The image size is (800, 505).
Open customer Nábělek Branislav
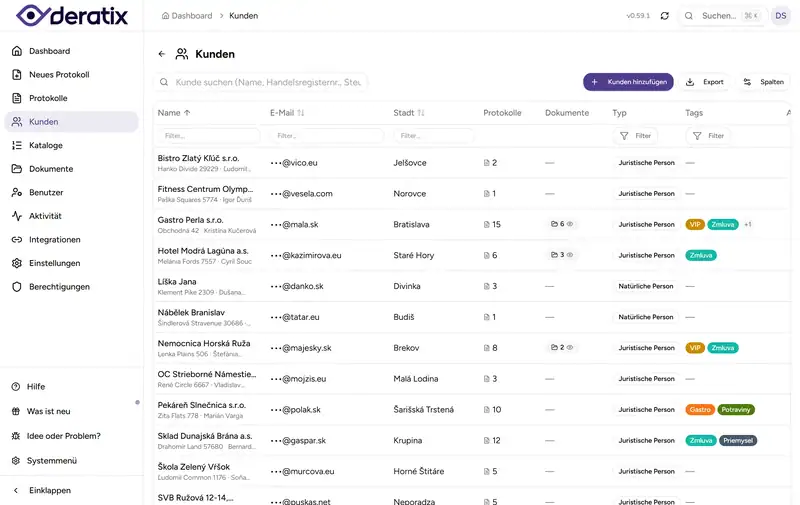click(x=191, y=312)
